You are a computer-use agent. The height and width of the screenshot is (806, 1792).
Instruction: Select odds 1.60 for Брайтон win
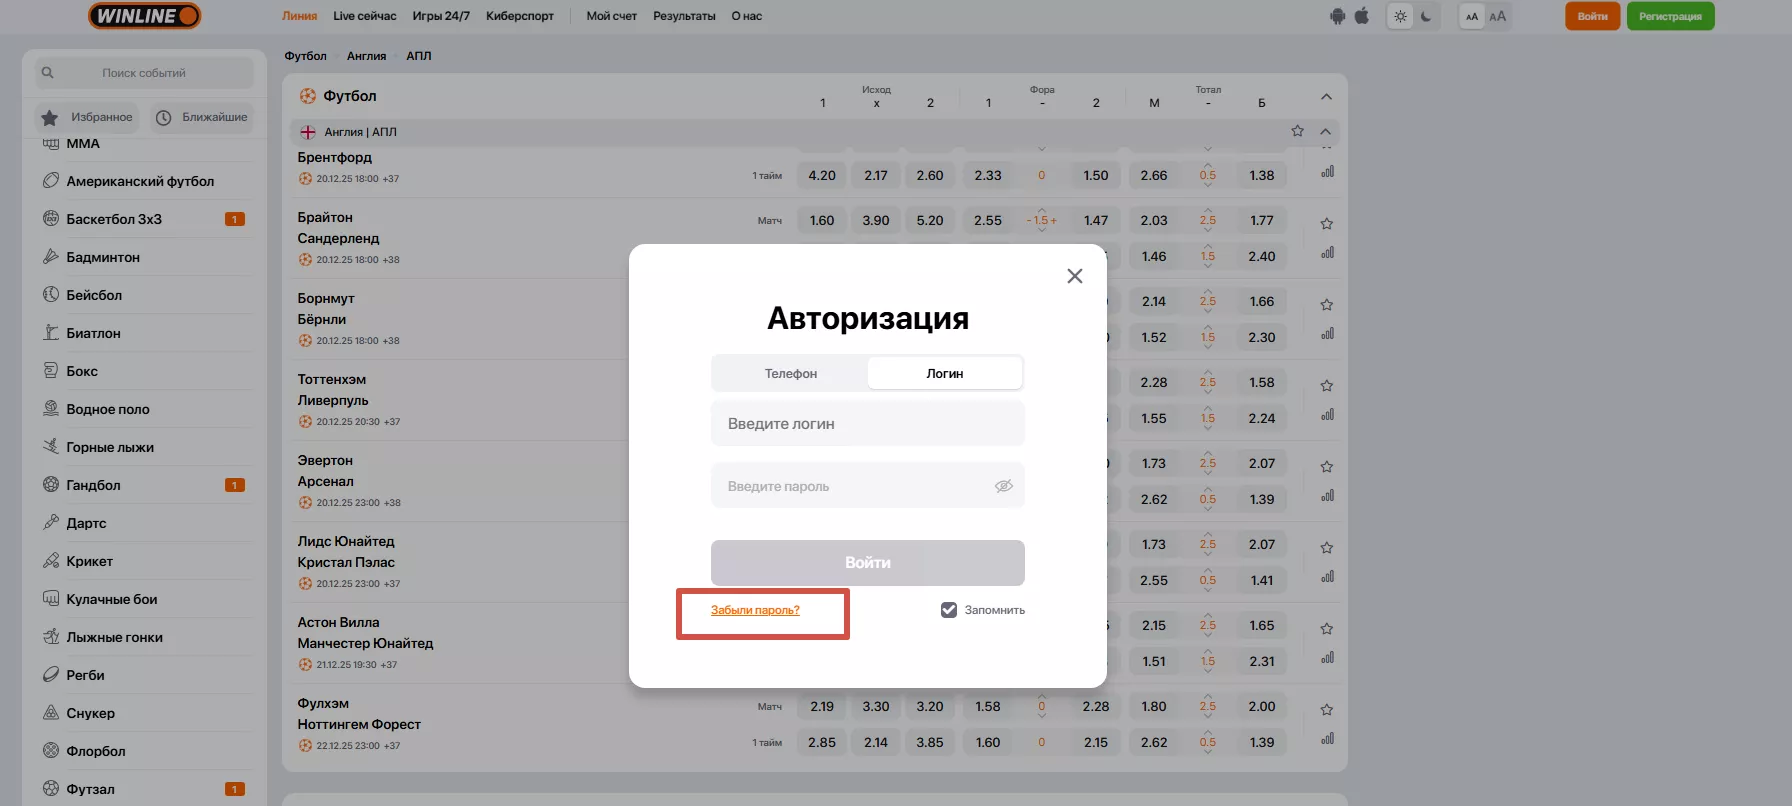[x=822, y=220]
